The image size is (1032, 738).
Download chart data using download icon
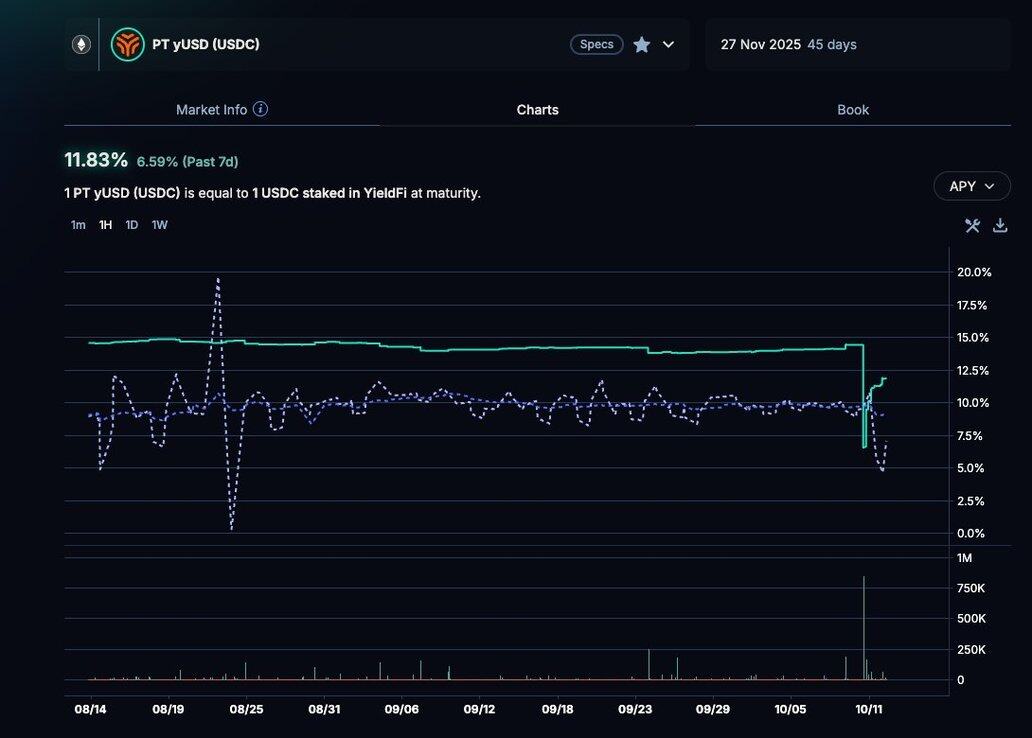pos(999,225)
